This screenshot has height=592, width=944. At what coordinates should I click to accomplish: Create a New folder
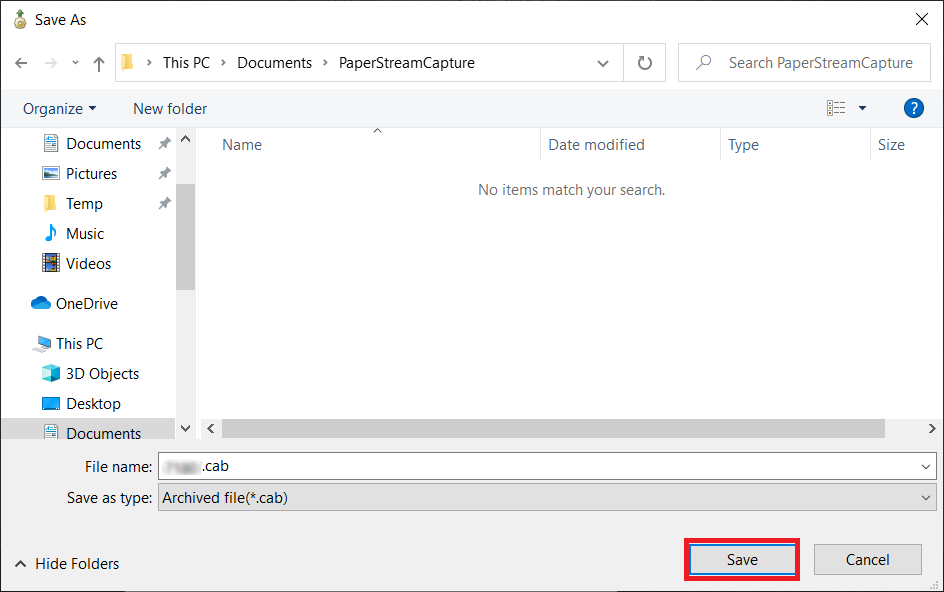point(170,108)
